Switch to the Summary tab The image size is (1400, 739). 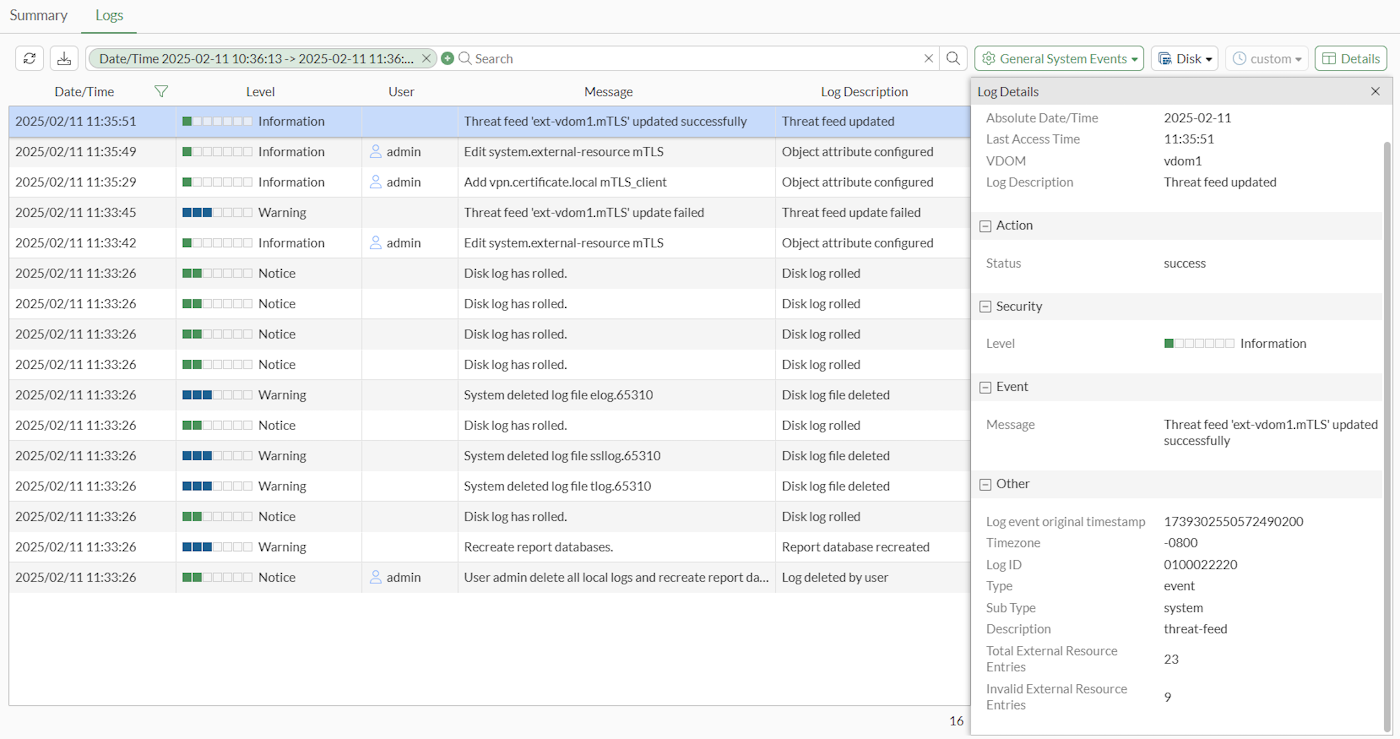(x=39, y=16)
